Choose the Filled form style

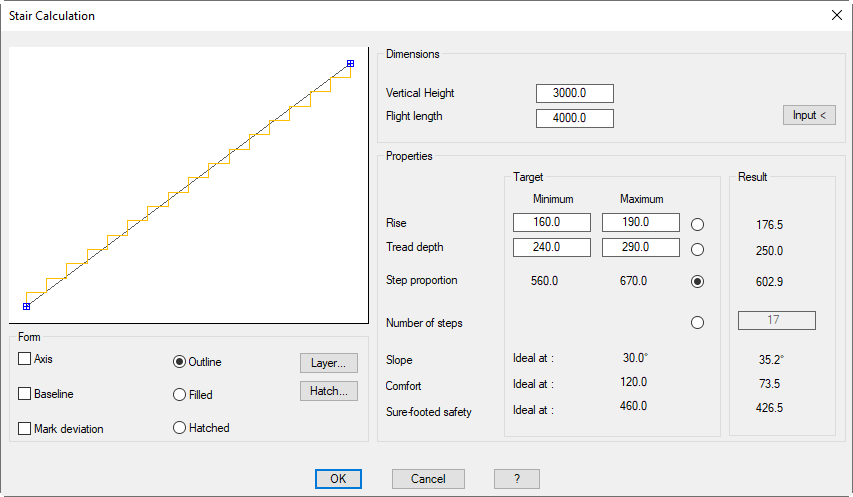(180, 395)
